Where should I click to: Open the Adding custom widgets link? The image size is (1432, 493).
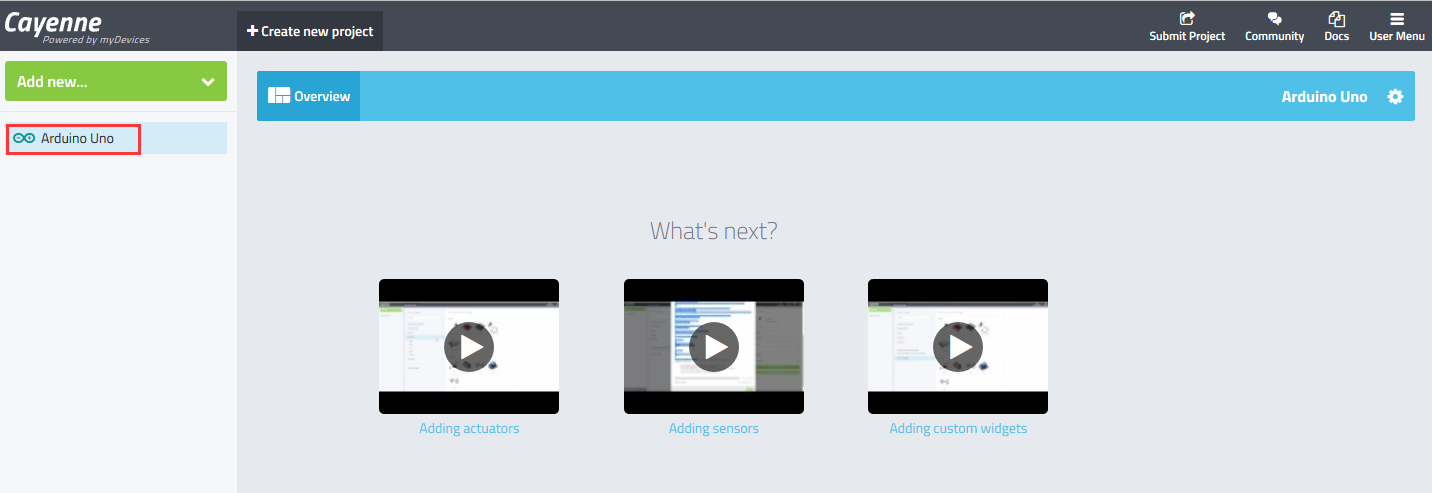pyautogui.click(x=958, y=429)
